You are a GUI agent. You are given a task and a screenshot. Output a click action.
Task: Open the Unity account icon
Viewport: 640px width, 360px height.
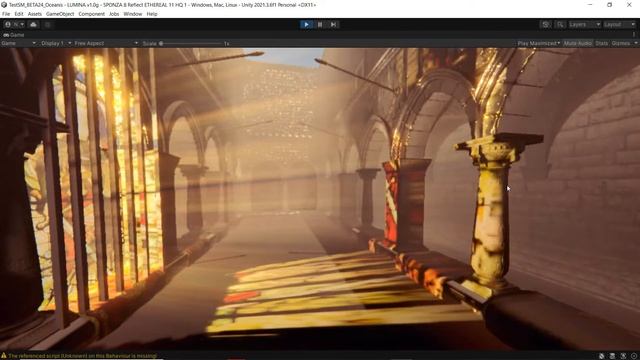[x=8, y=24]
